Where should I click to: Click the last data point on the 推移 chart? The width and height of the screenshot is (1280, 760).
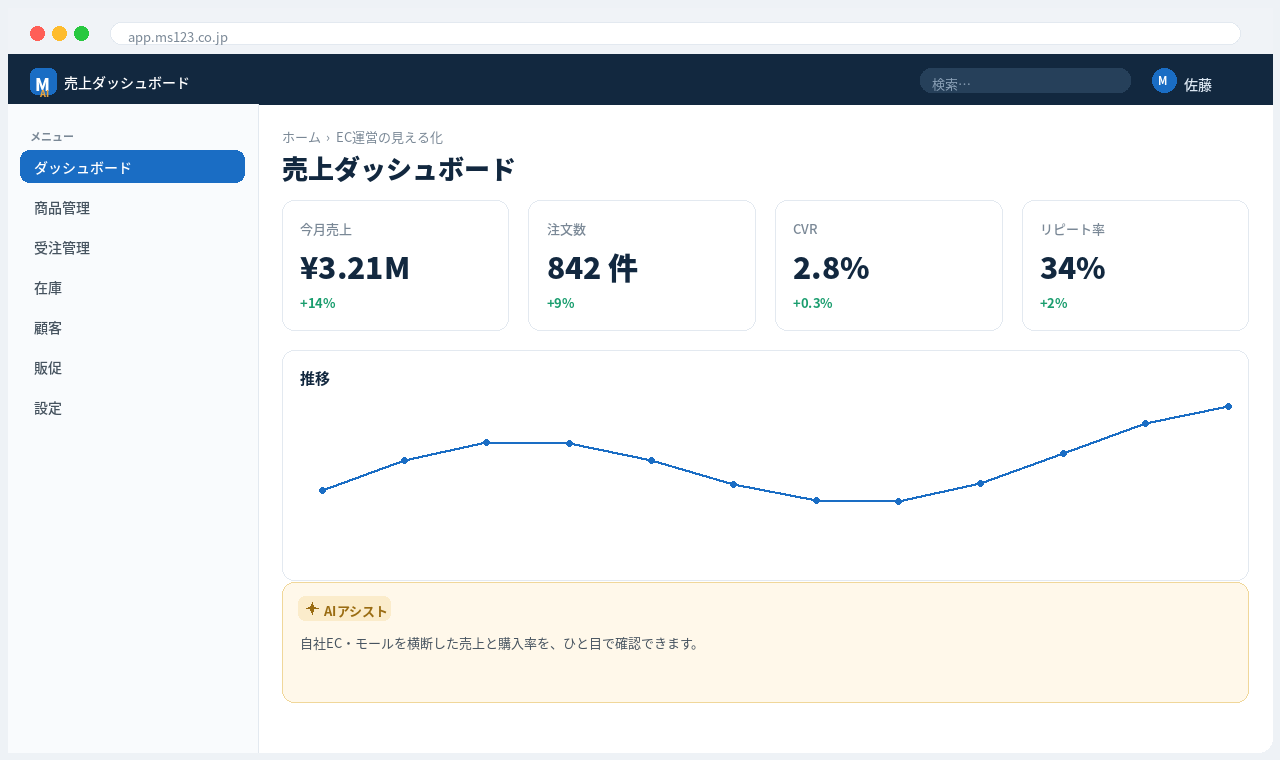[1228, 406]
